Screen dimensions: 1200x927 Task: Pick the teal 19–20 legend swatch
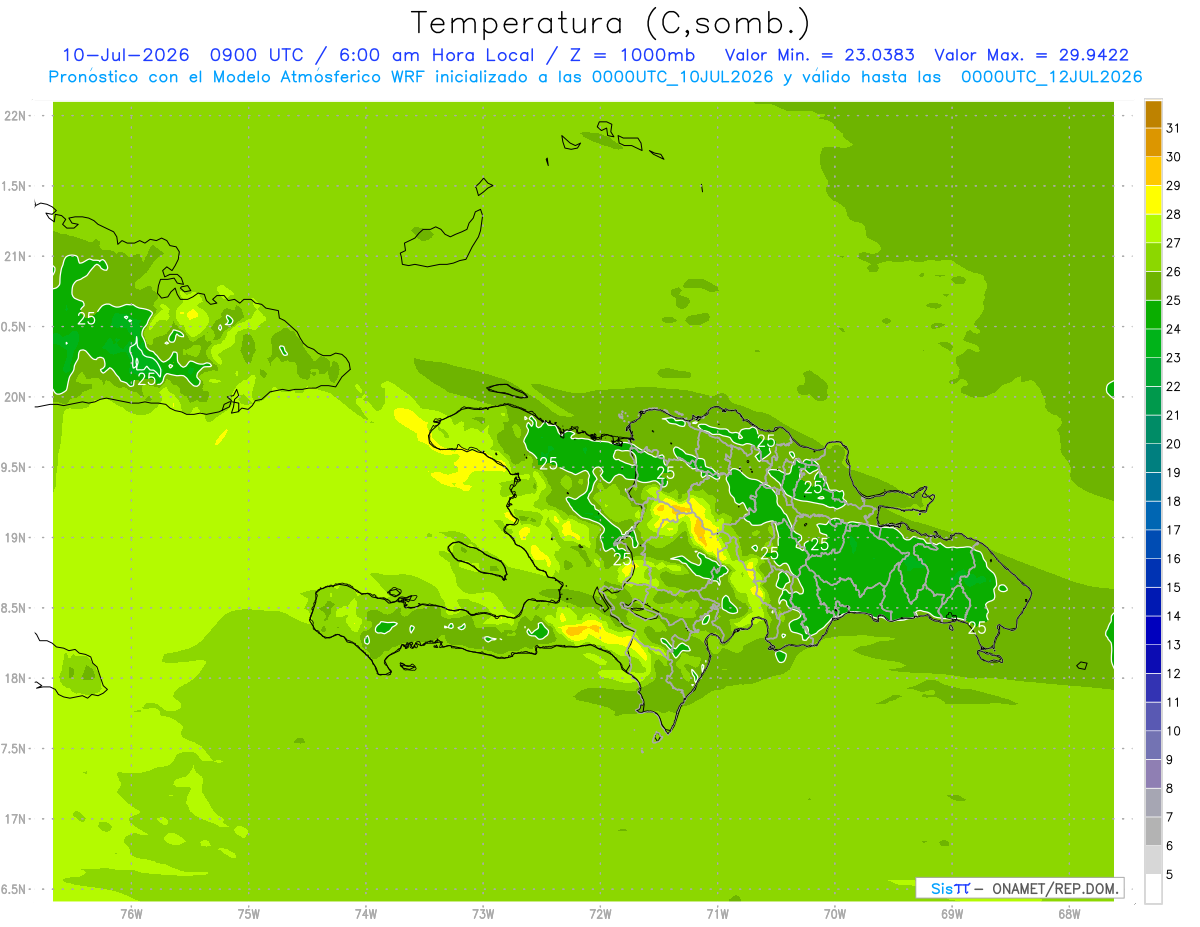(1153, 458)
